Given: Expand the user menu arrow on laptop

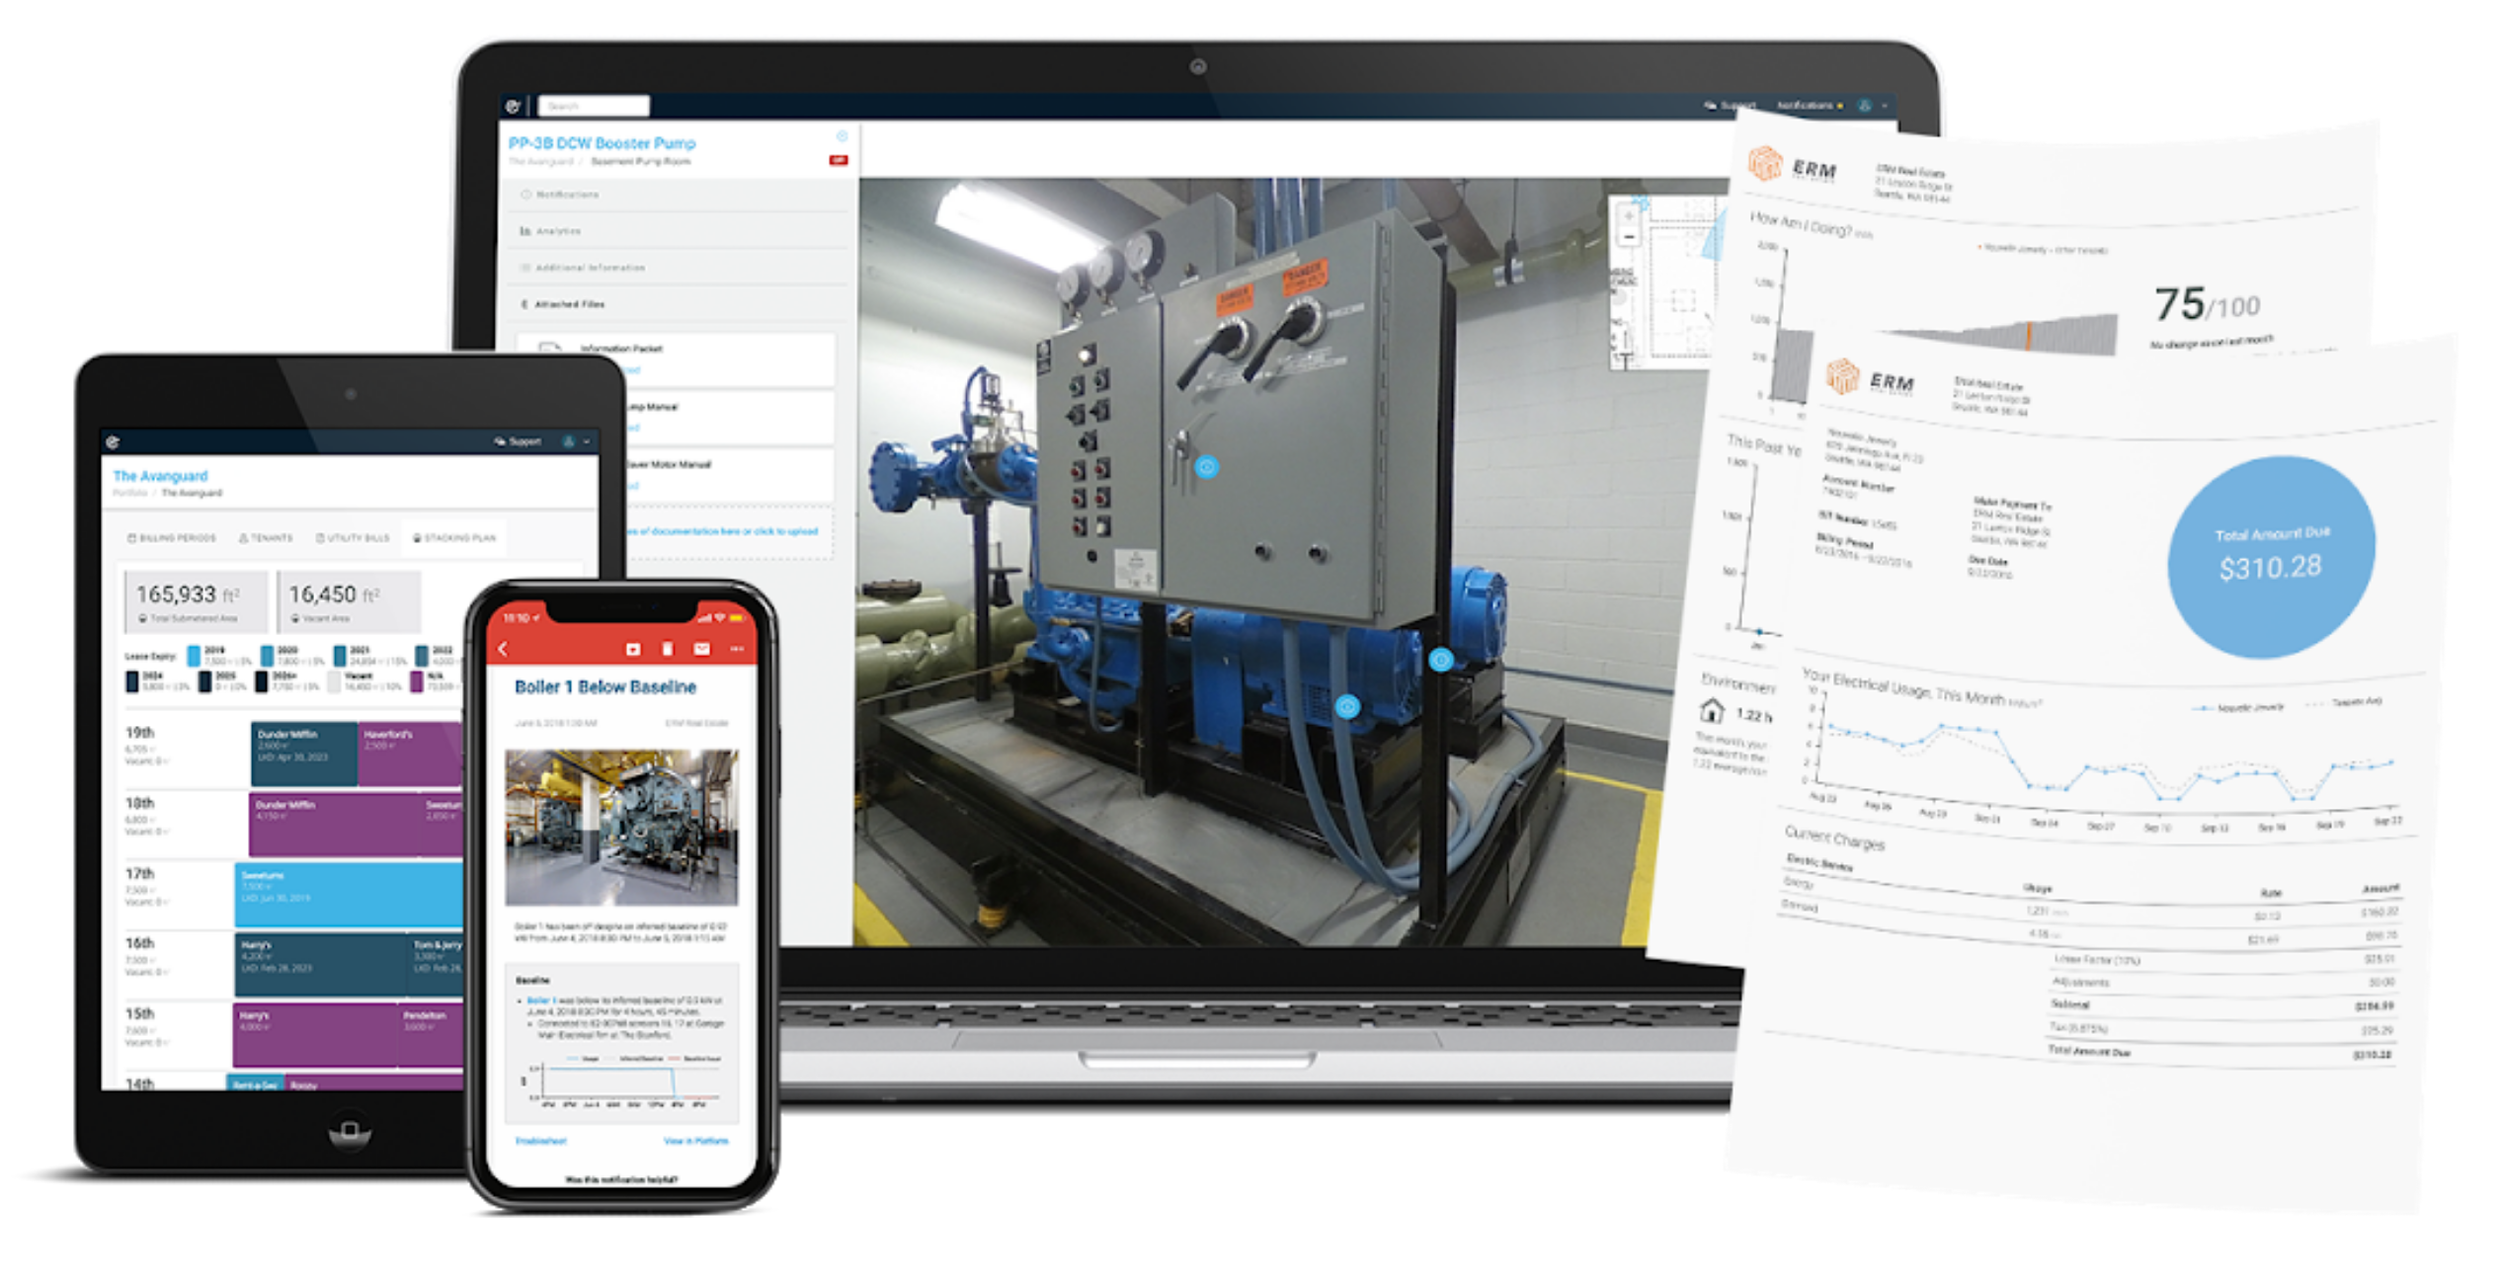Looking at the screenshot, I should 1885,105.
